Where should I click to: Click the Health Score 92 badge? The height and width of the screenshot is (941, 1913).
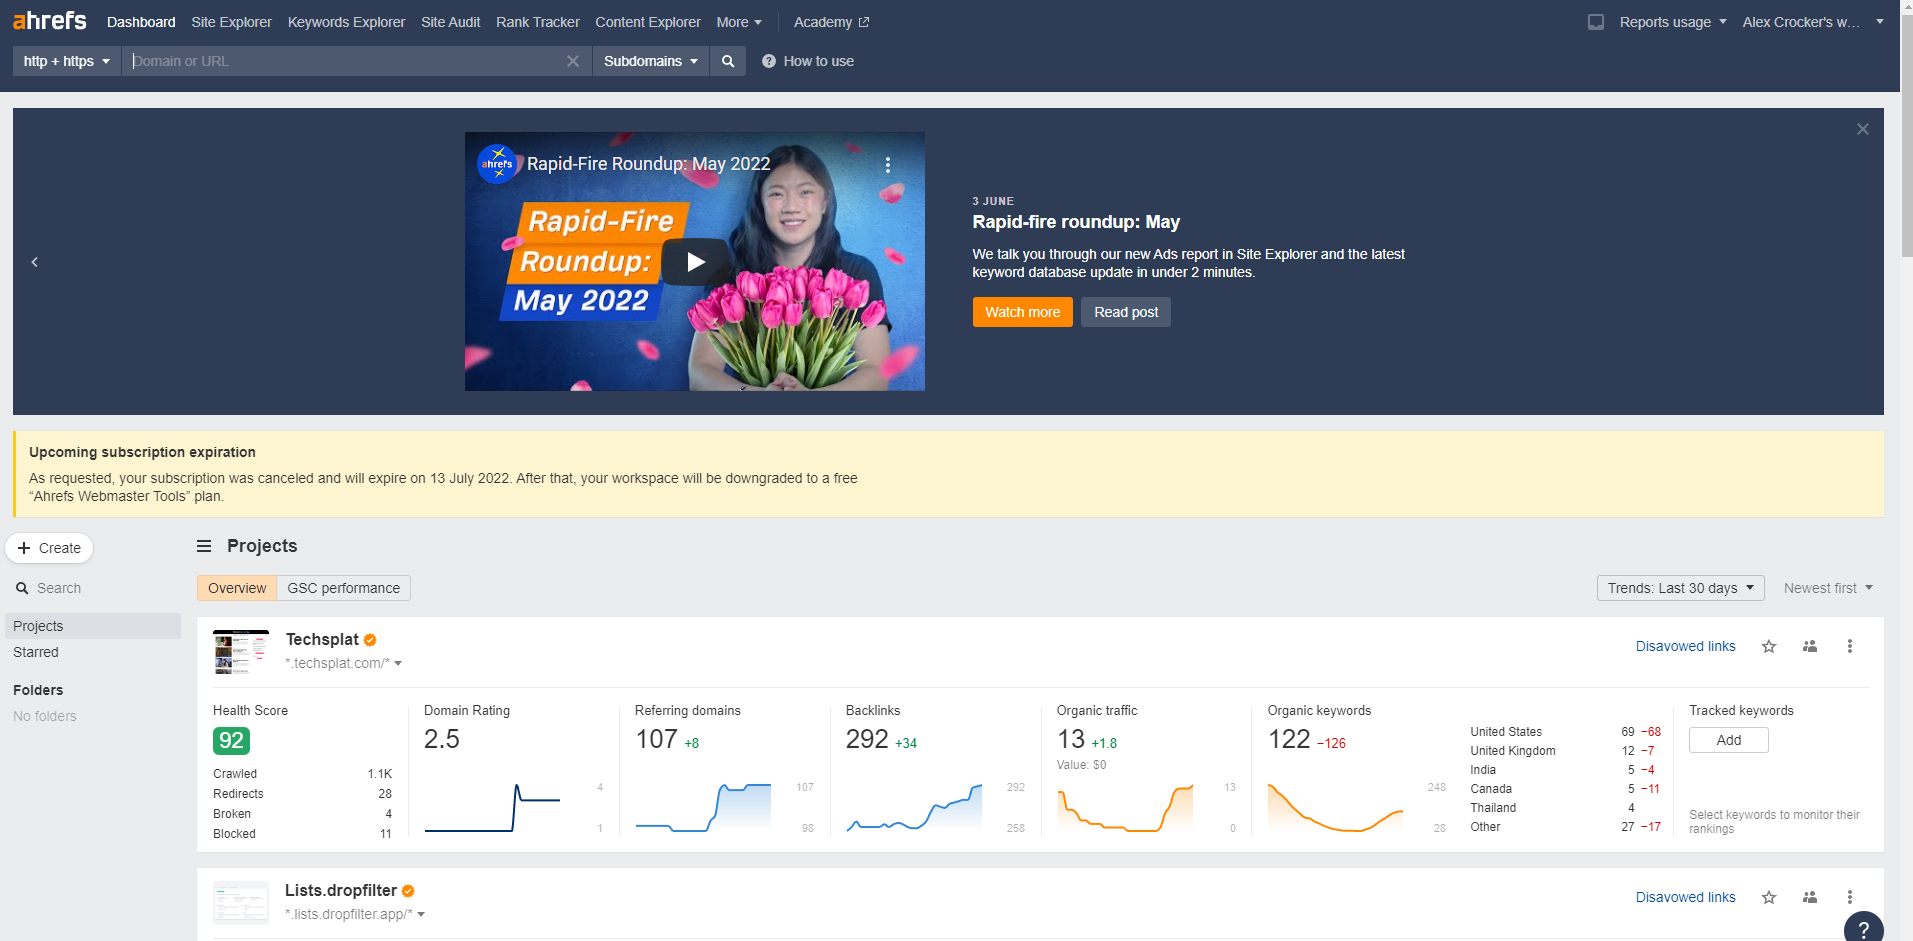pos(231,741)
